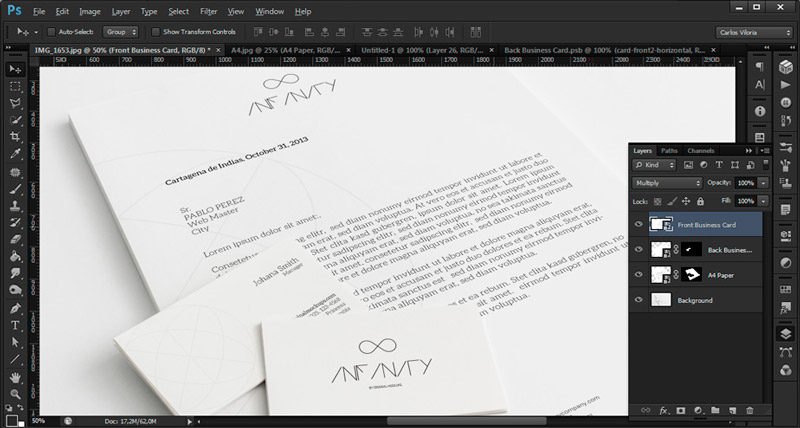Viewport: 800px width, 428px height.
Task: Select the Hand tool
Action: coord(15,377)
